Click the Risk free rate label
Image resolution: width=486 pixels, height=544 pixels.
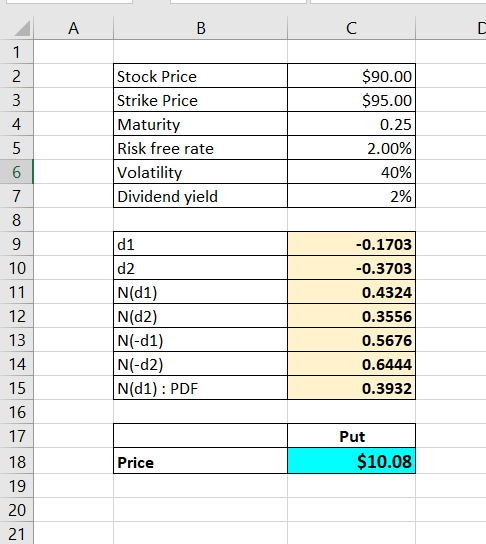coord(201,148)
